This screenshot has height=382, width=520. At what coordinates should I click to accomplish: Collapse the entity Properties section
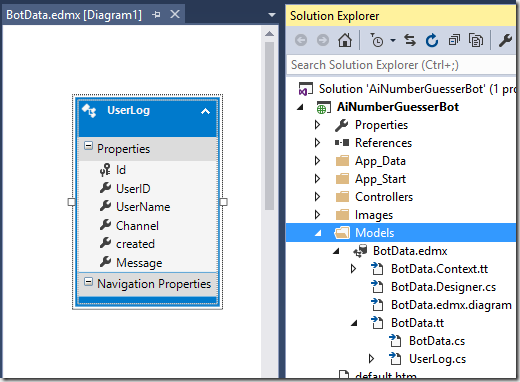click(x=88, y=146)
